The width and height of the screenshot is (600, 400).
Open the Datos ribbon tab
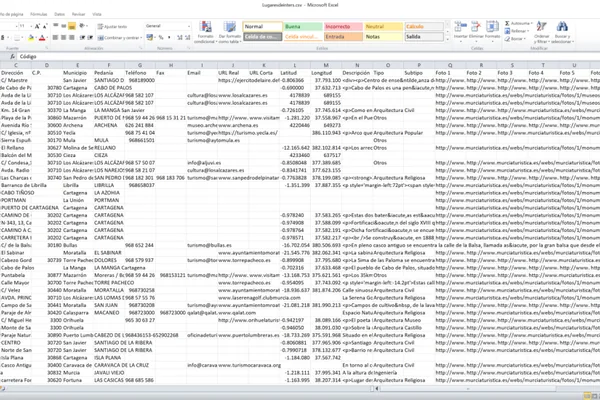[x=59, y=14]
